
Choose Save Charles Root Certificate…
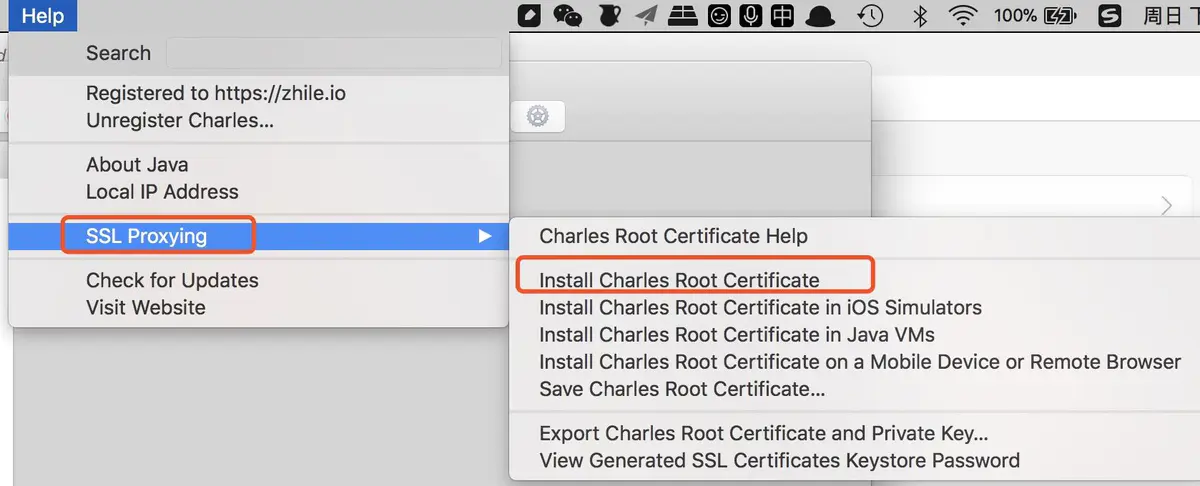[682, 388]
